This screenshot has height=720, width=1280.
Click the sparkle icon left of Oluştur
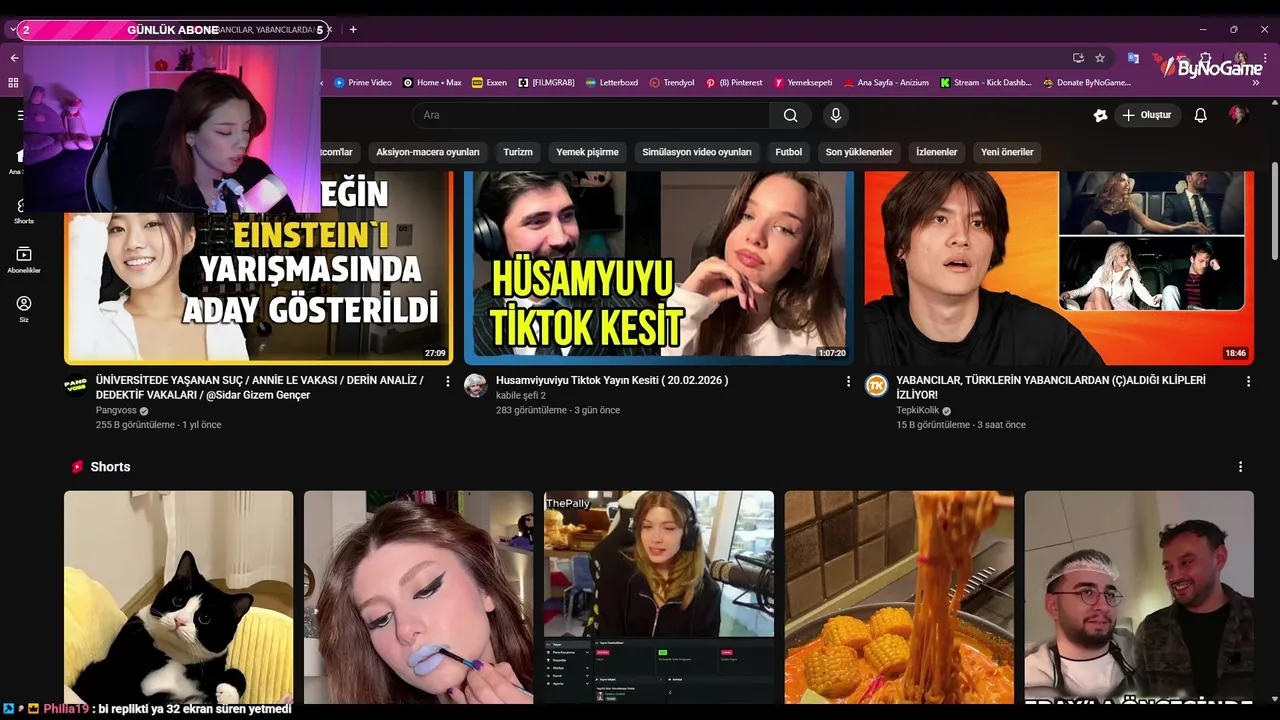tap(1101, 115)
